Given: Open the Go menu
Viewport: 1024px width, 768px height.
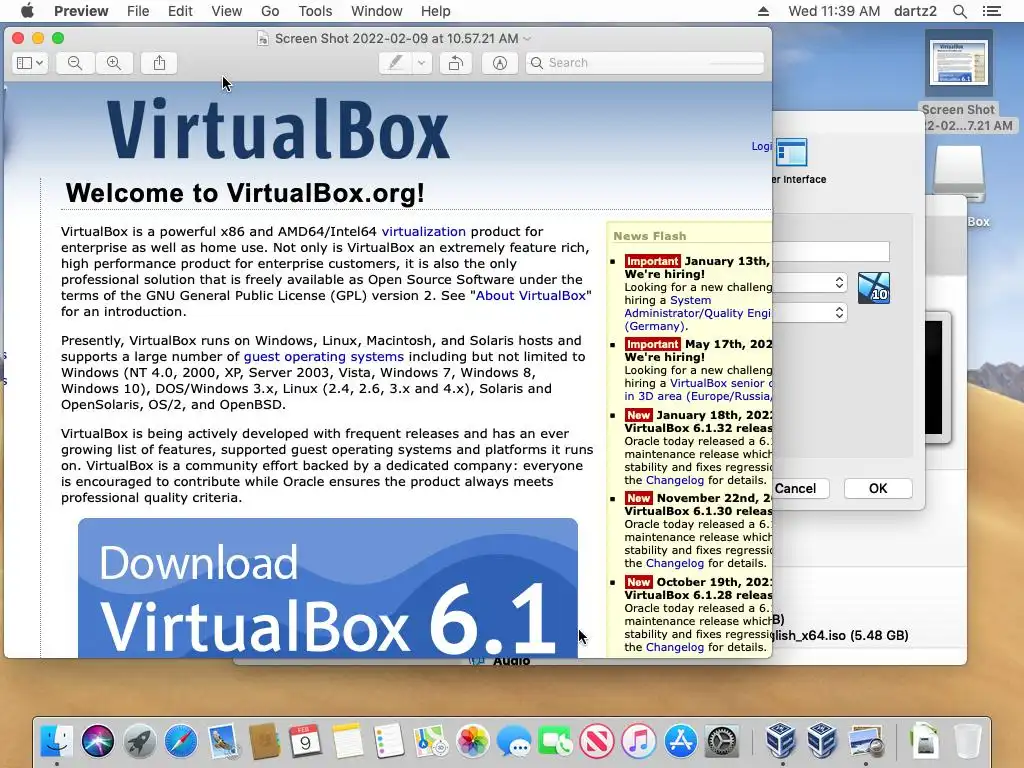Looking at the screenshot, I should coord(270,11).
